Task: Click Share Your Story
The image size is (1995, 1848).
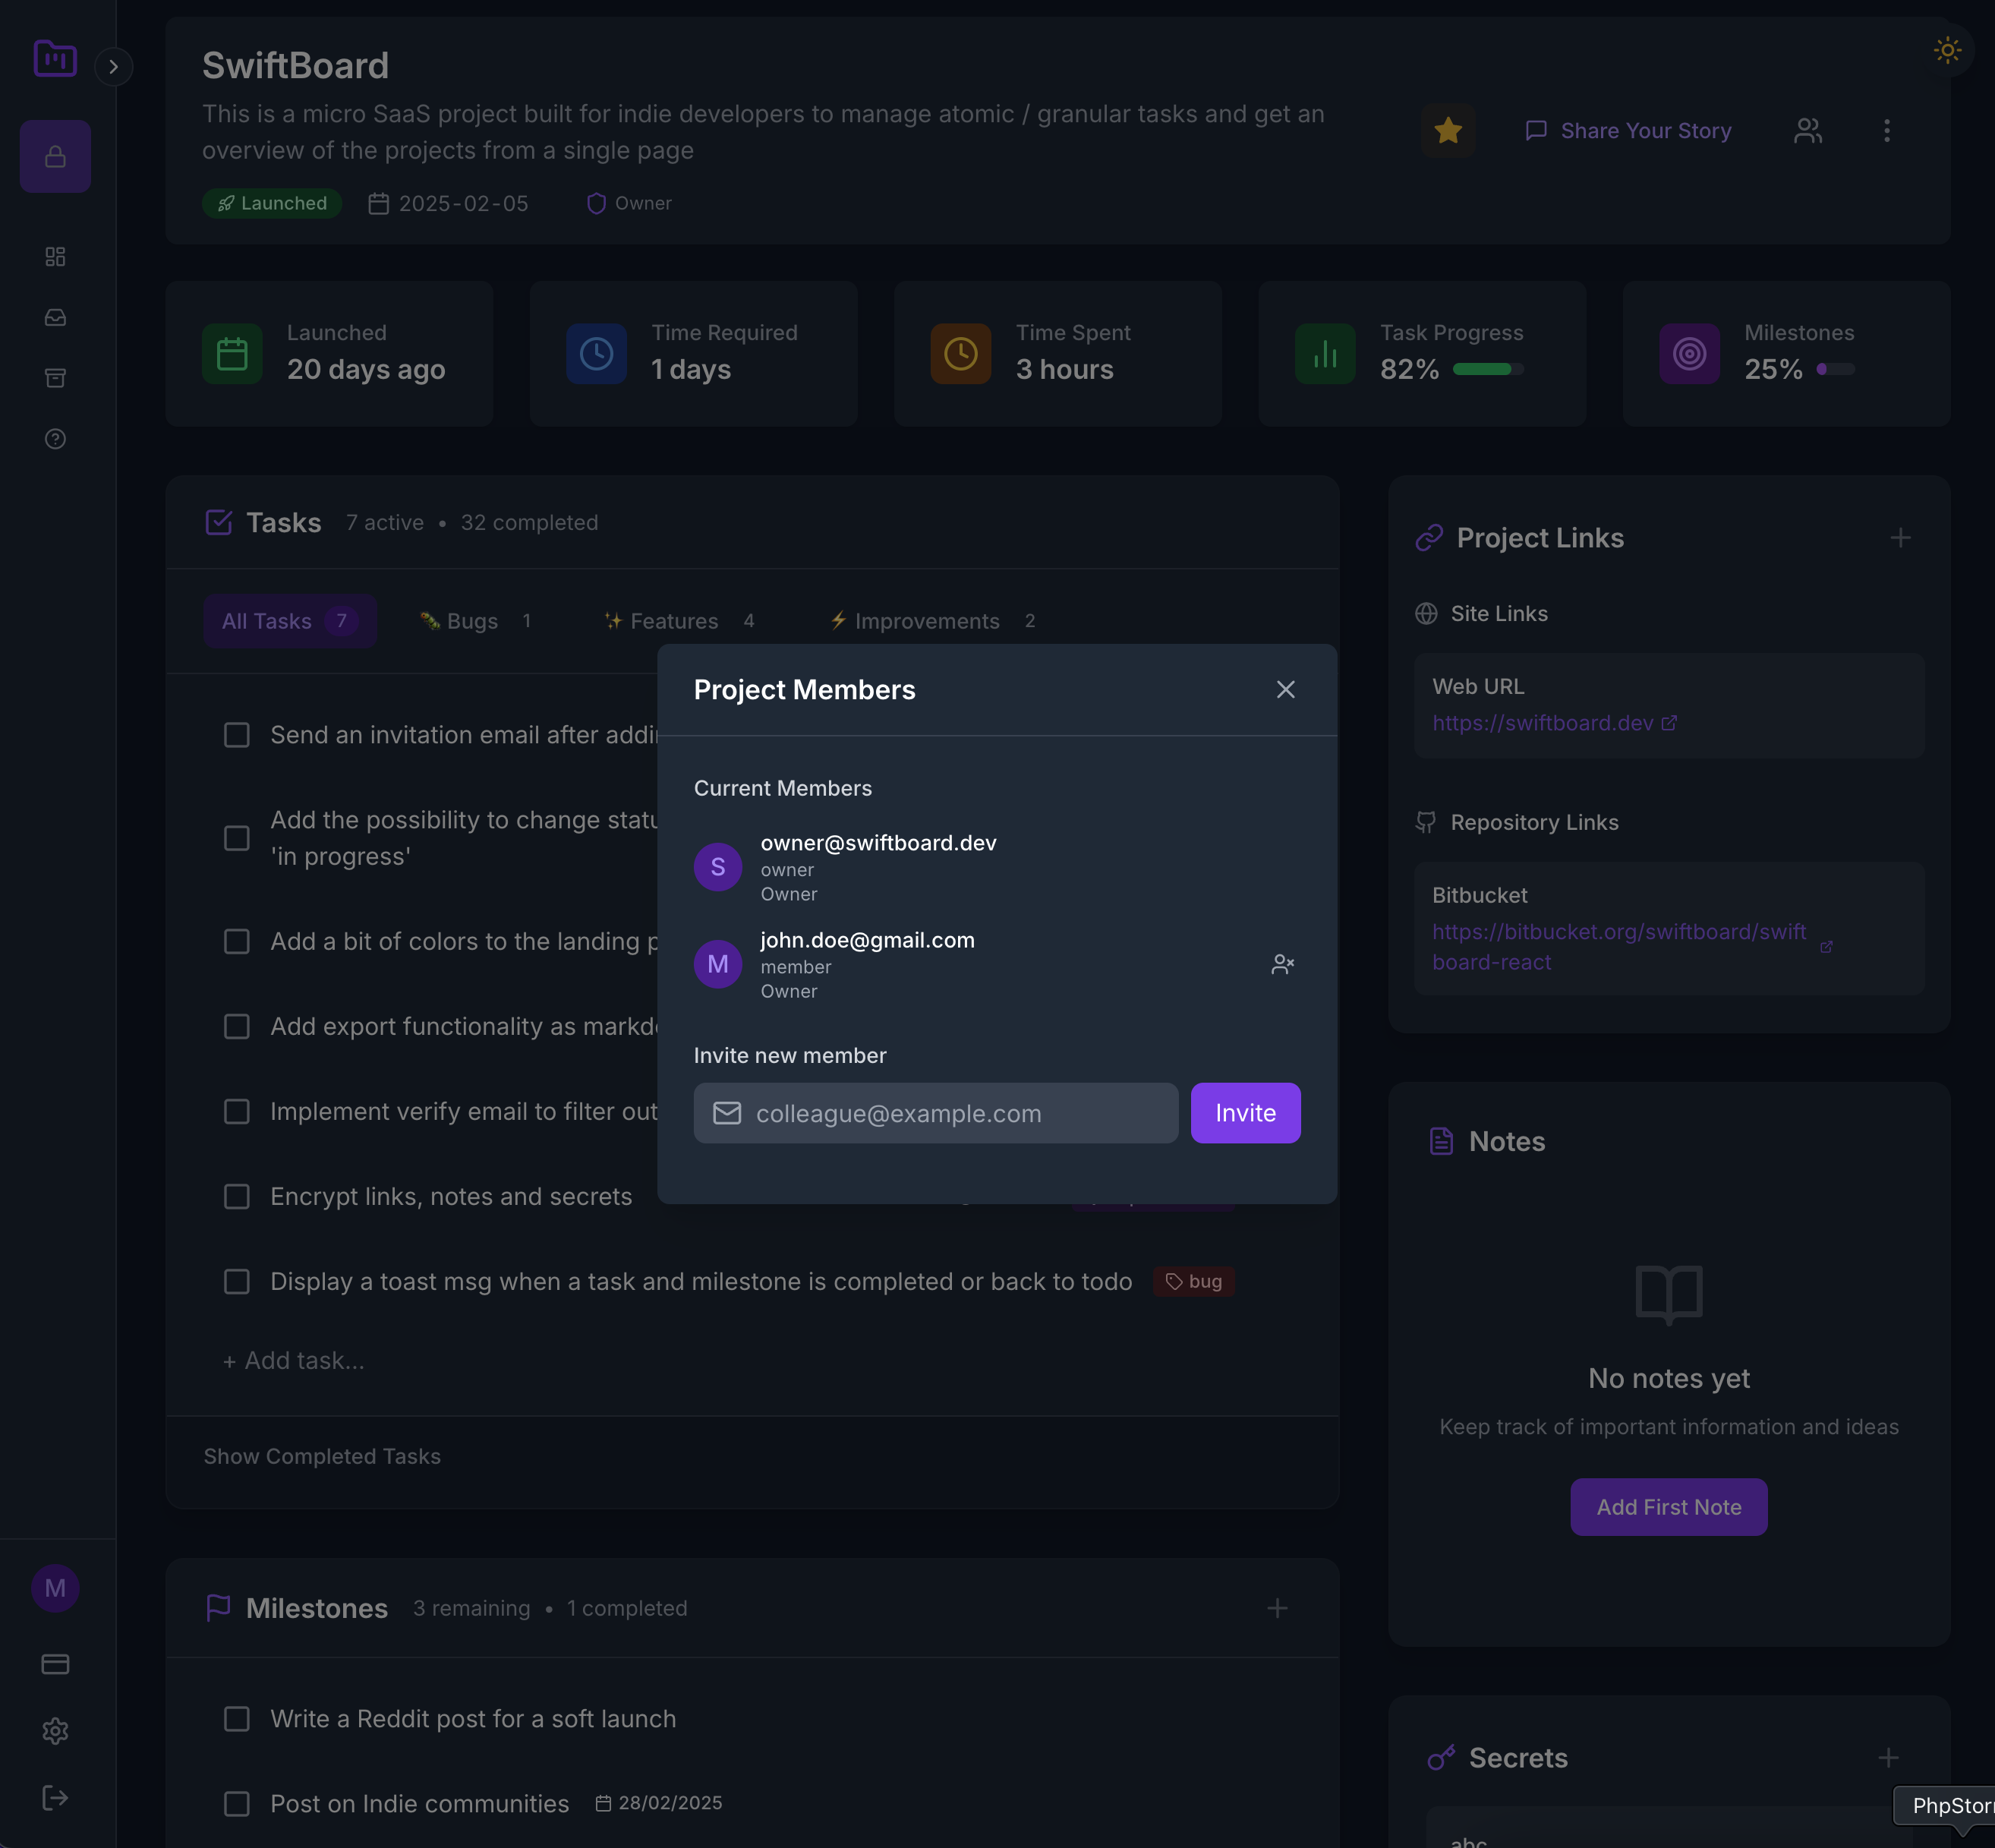Action: pos(1628,131)
